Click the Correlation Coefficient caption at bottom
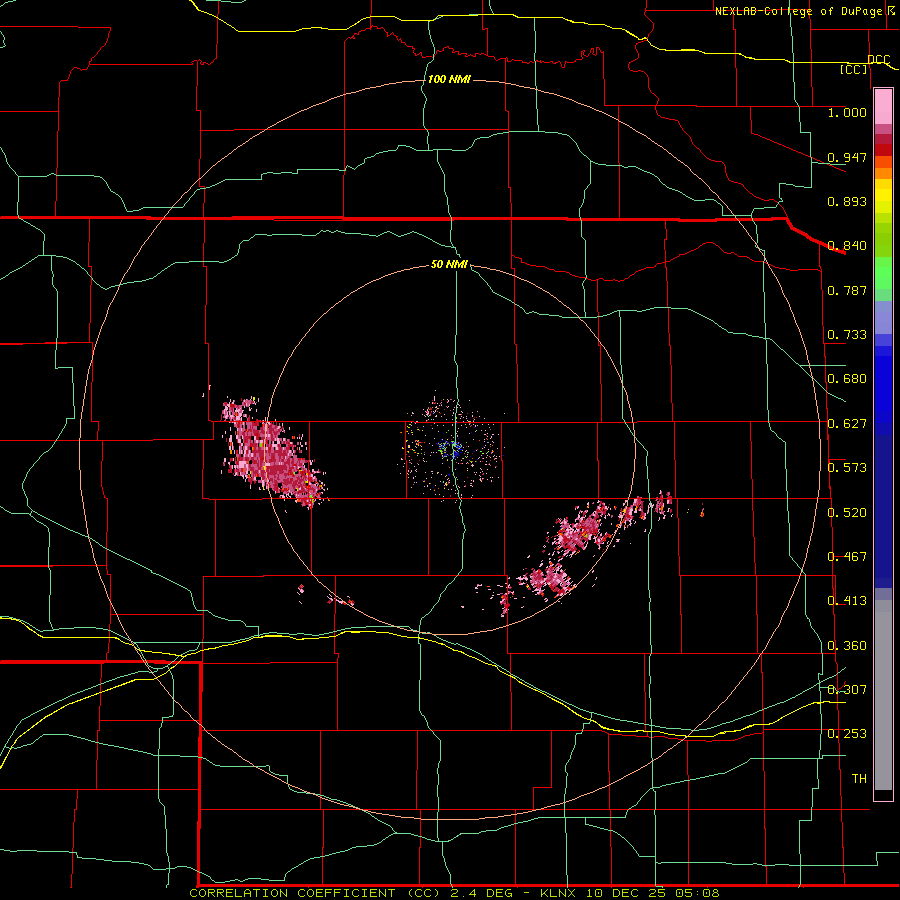 [454, 893]
